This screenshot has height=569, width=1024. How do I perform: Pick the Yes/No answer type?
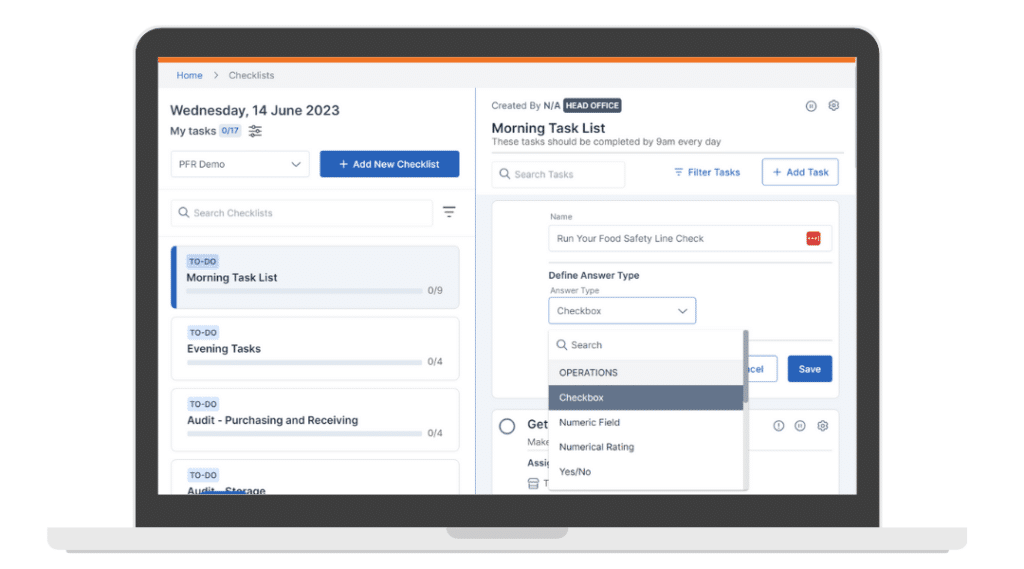575,472
